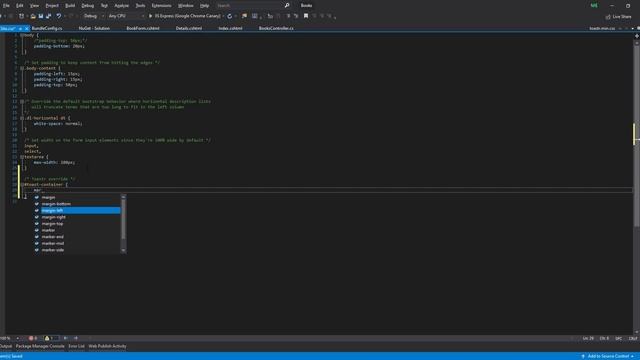Image resolution: width=640 pixels, height=360 pixels.
Task: Open the Tools menu
Action: pyautogui.click(x=140, y=6)
